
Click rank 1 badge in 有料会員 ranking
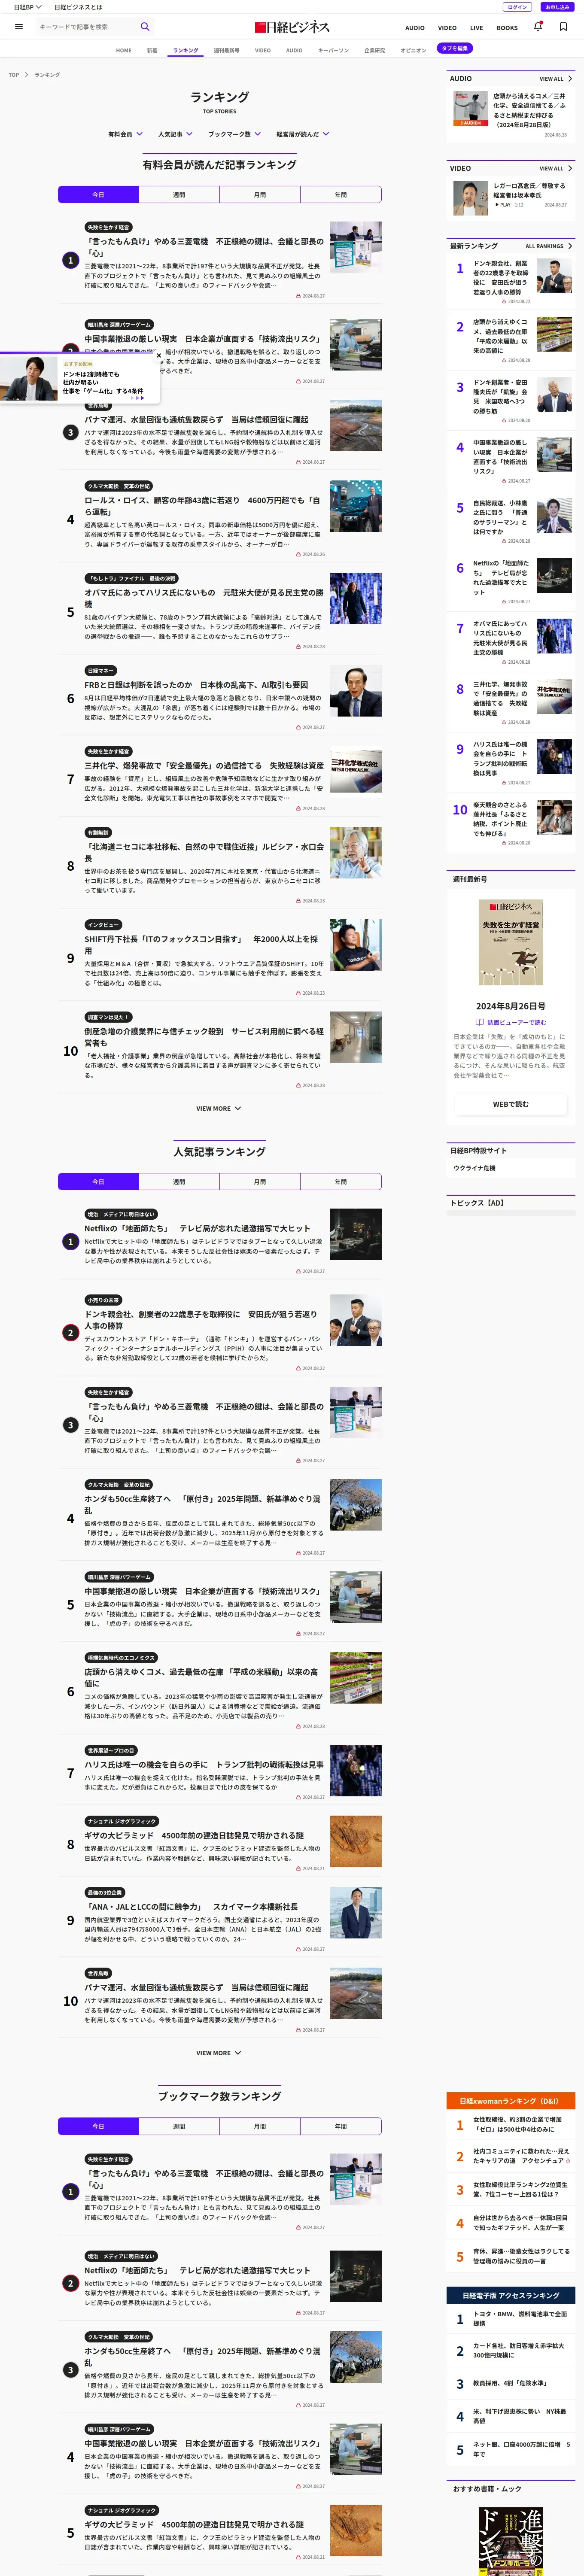point(70,260)
